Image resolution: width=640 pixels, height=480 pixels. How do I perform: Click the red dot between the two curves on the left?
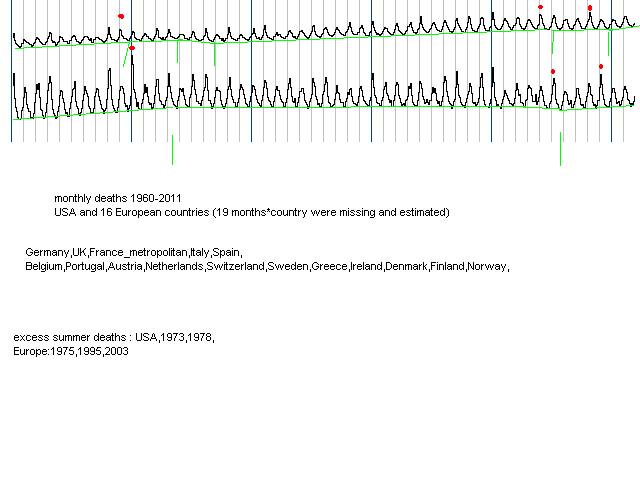[x=131, y=47]
